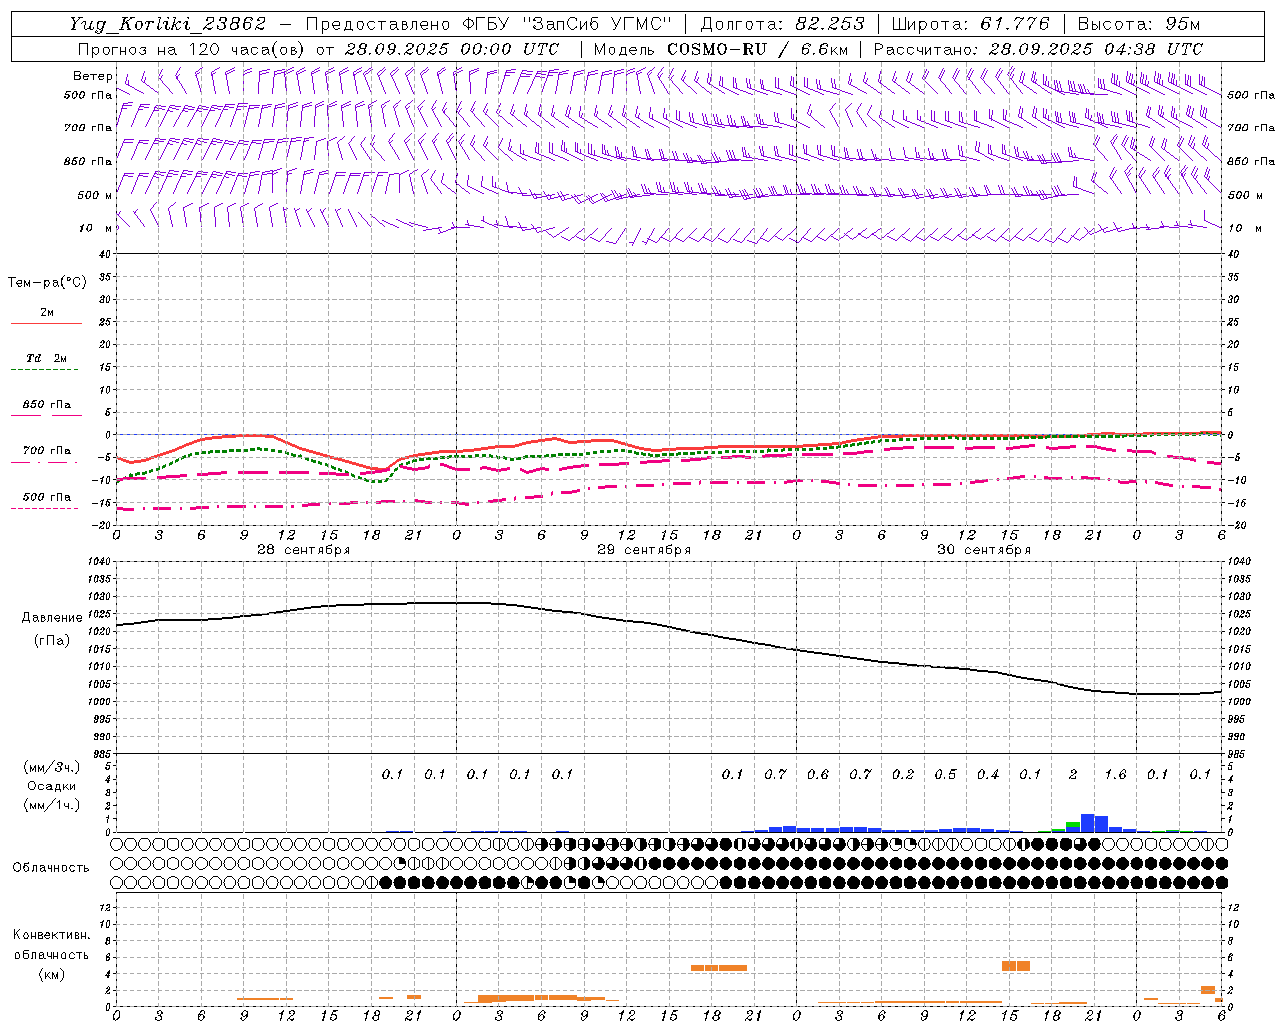
Task: Click the tallest blue precipitation bar
Action: point(1087,823)
